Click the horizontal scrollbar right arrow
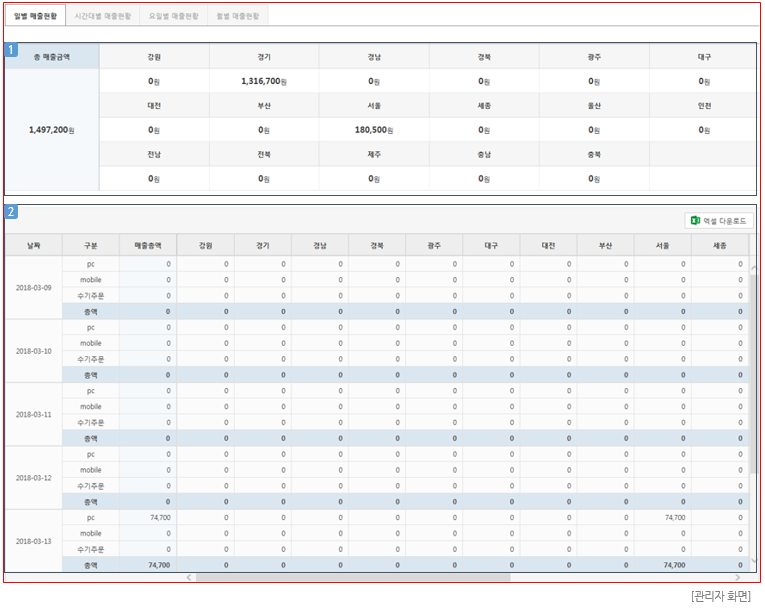 738,577
